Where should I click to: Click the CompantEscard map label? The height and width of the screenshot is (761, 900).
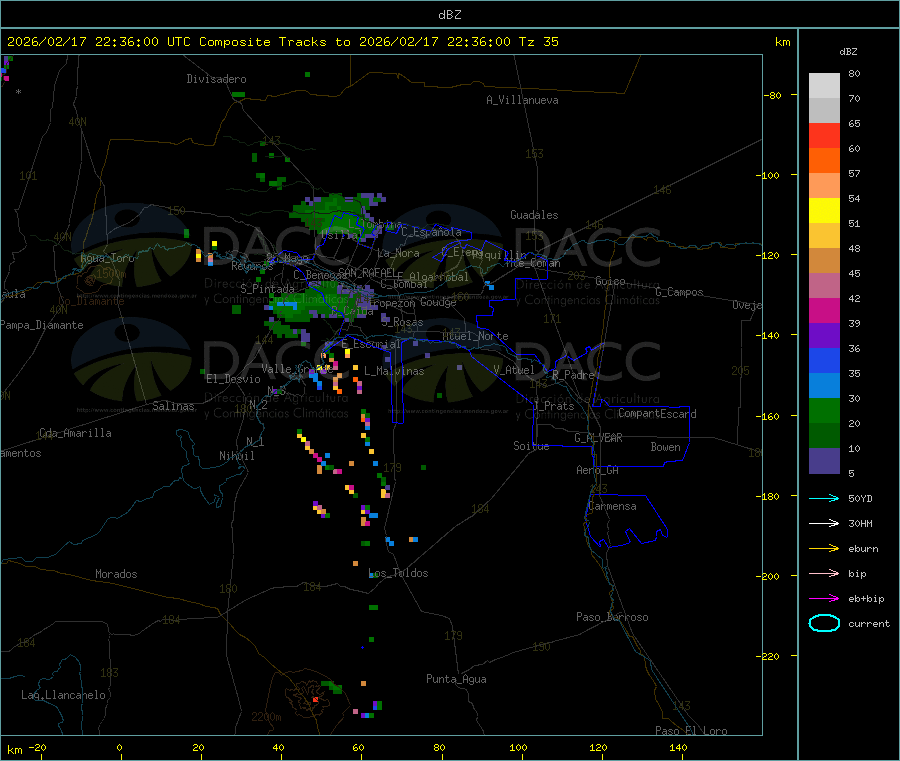(x=657, y=413)
